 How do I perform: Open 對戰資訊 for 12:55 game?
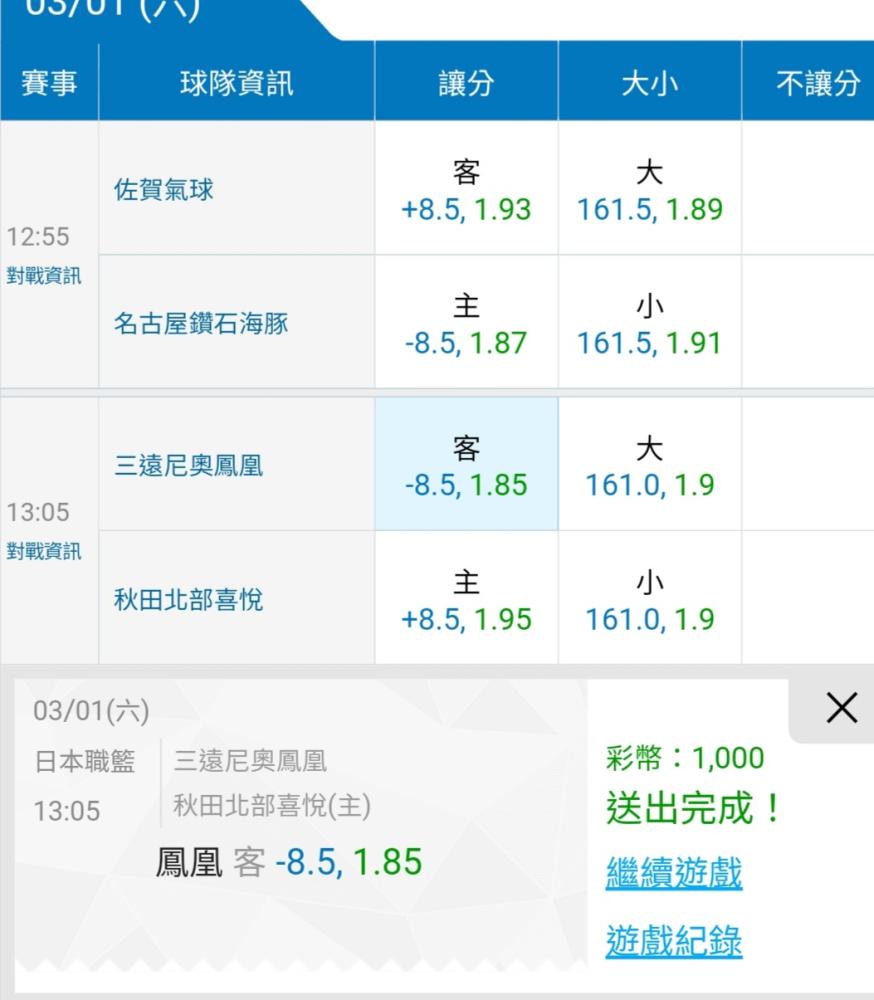[x=44, y=276]
